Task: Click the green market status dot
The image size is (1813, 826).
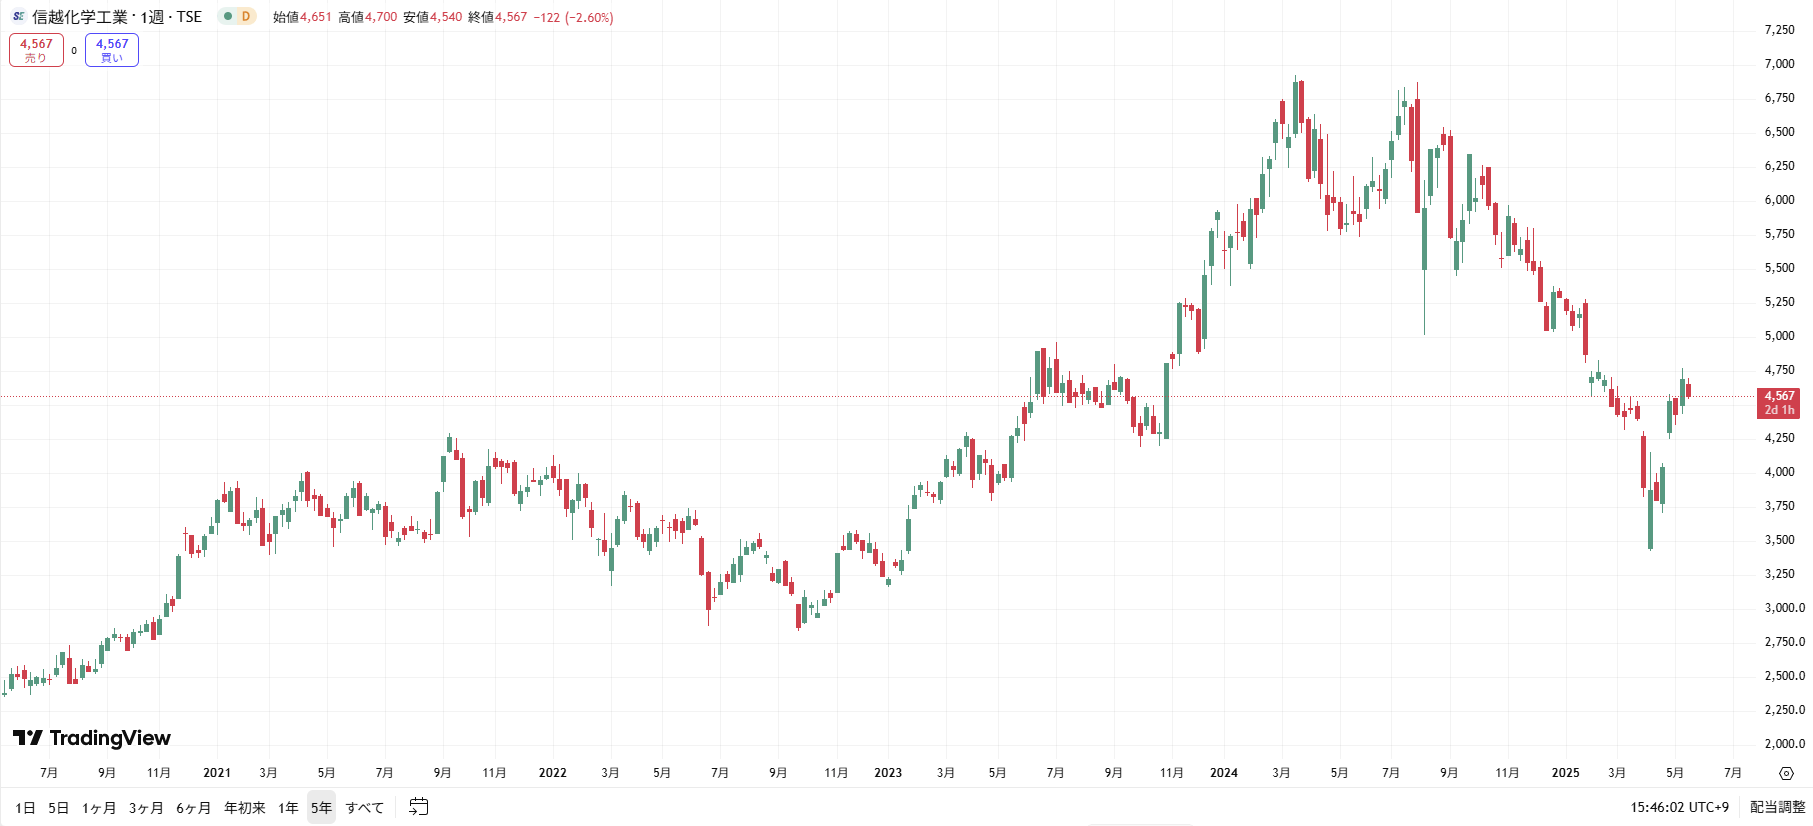Action: pyautogui.click(x=228, y=16)
